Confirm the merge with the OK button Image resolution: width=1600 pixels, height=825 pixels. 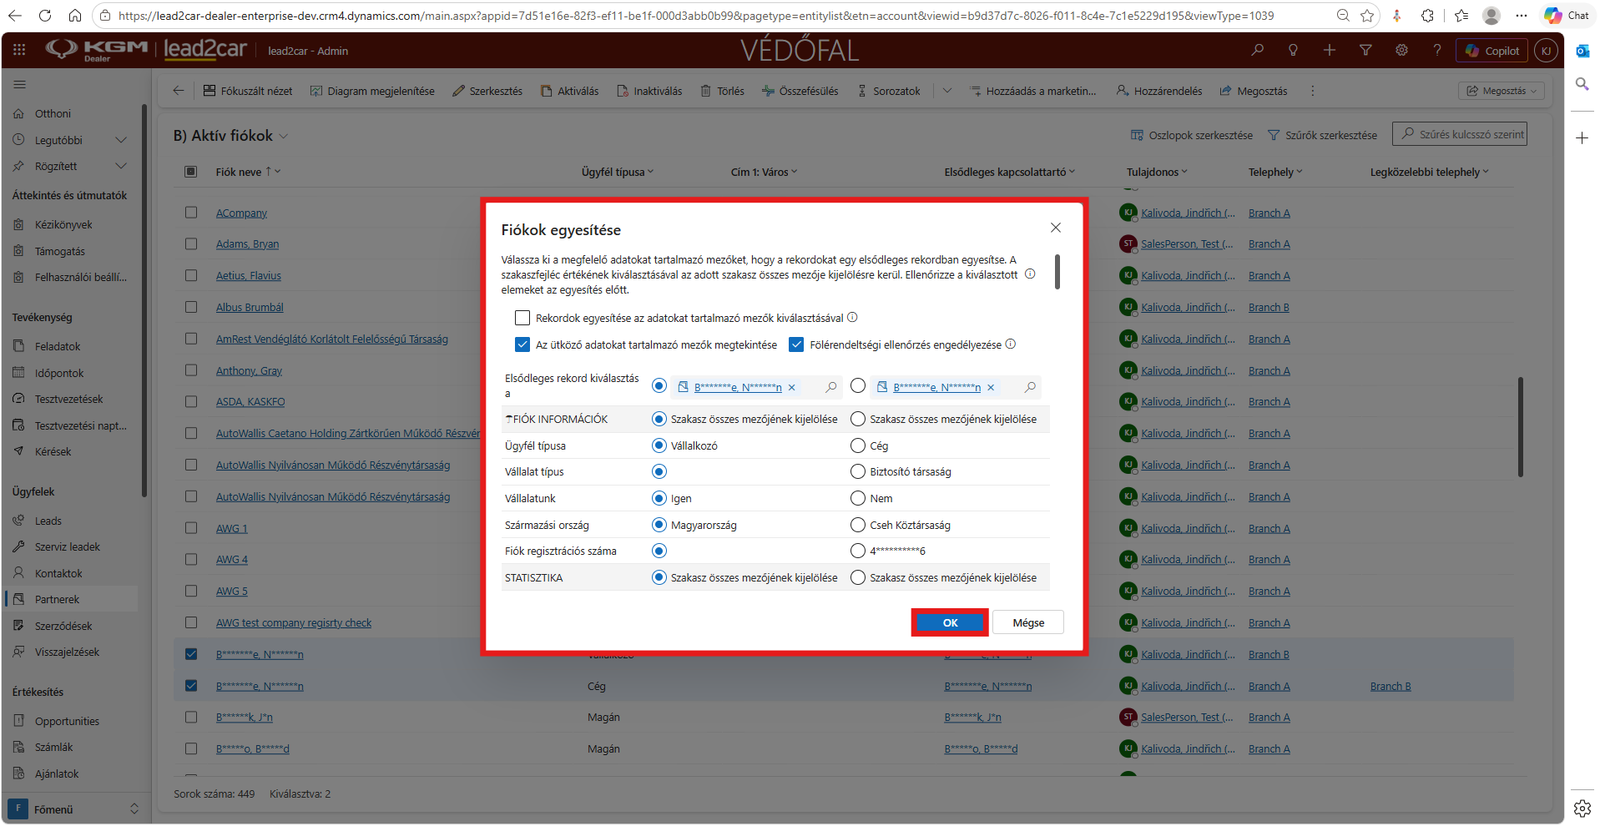tap(950, 622)
